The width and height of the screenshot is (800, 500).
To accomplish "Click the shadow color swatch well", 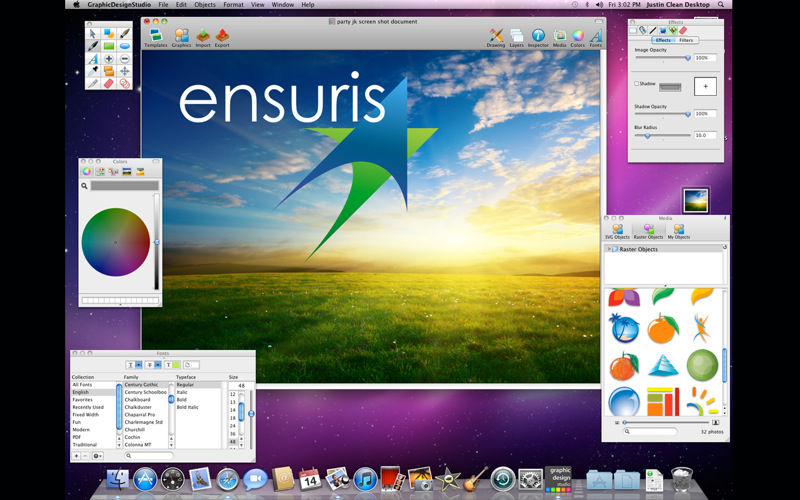I will (x=670, y=88).
